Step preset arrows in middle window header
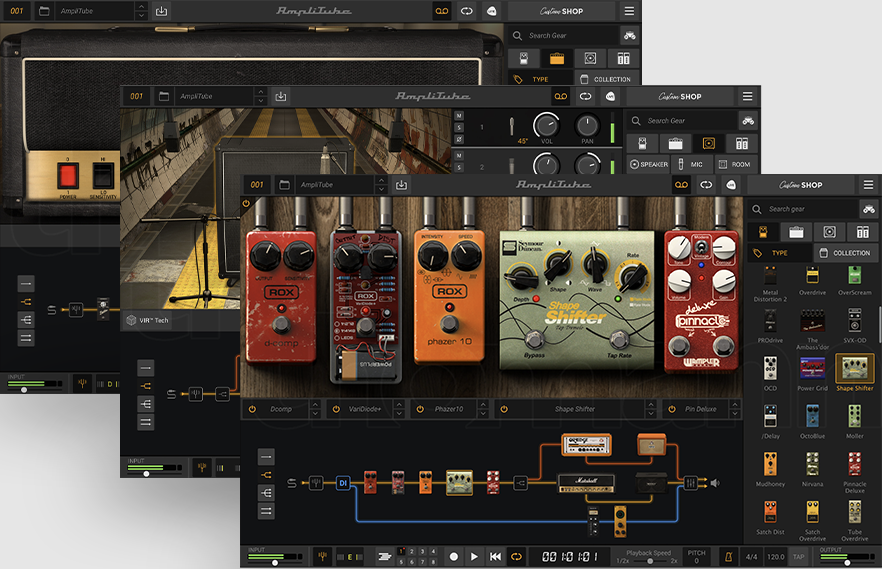This screenshot has width=882, height=569. coord(260,96)
